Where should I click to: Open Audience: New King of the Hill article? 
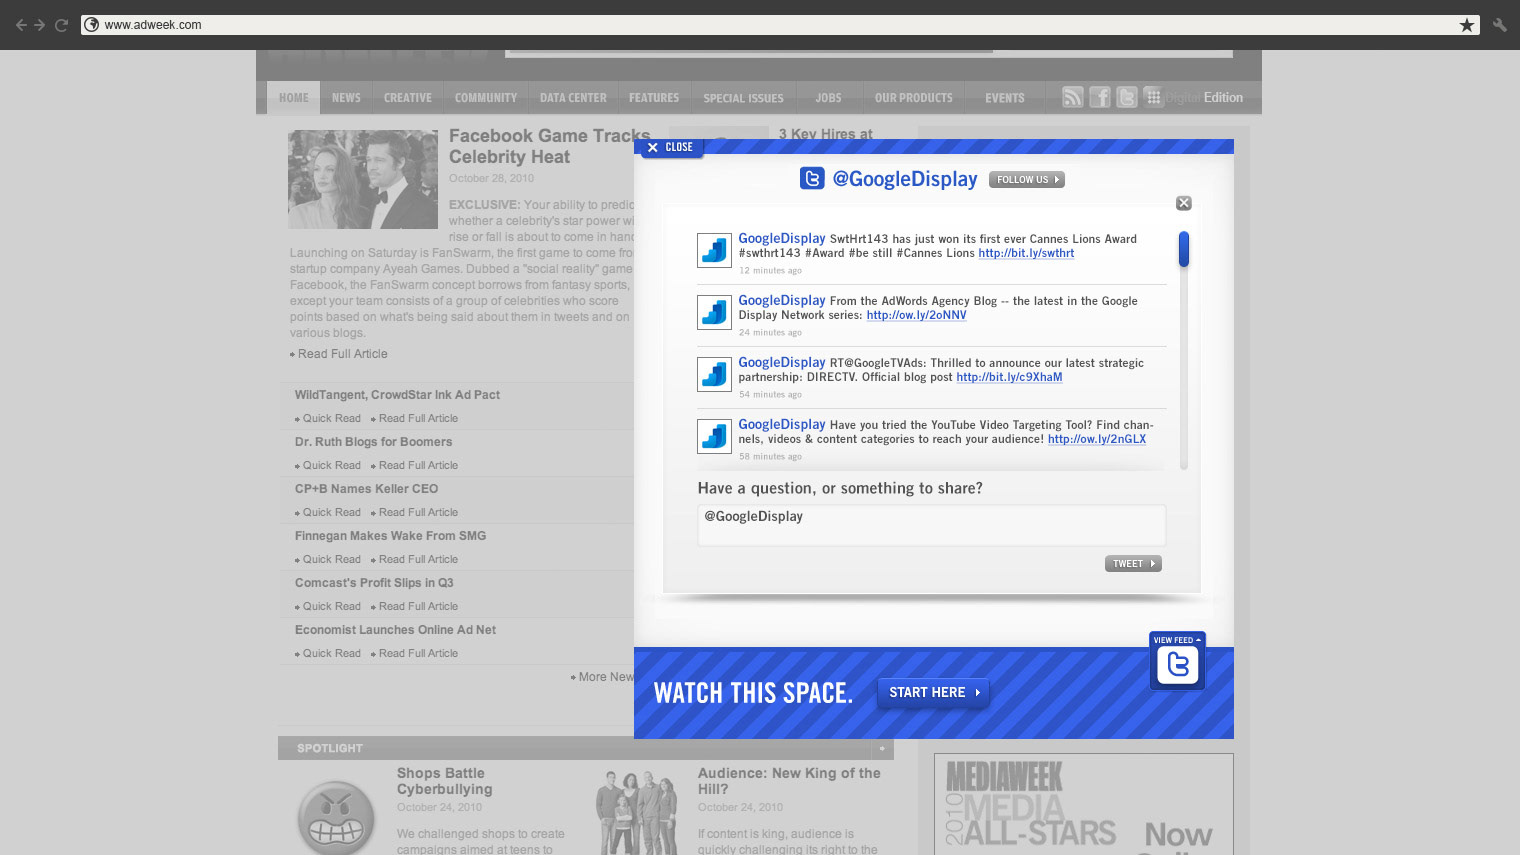789,781
